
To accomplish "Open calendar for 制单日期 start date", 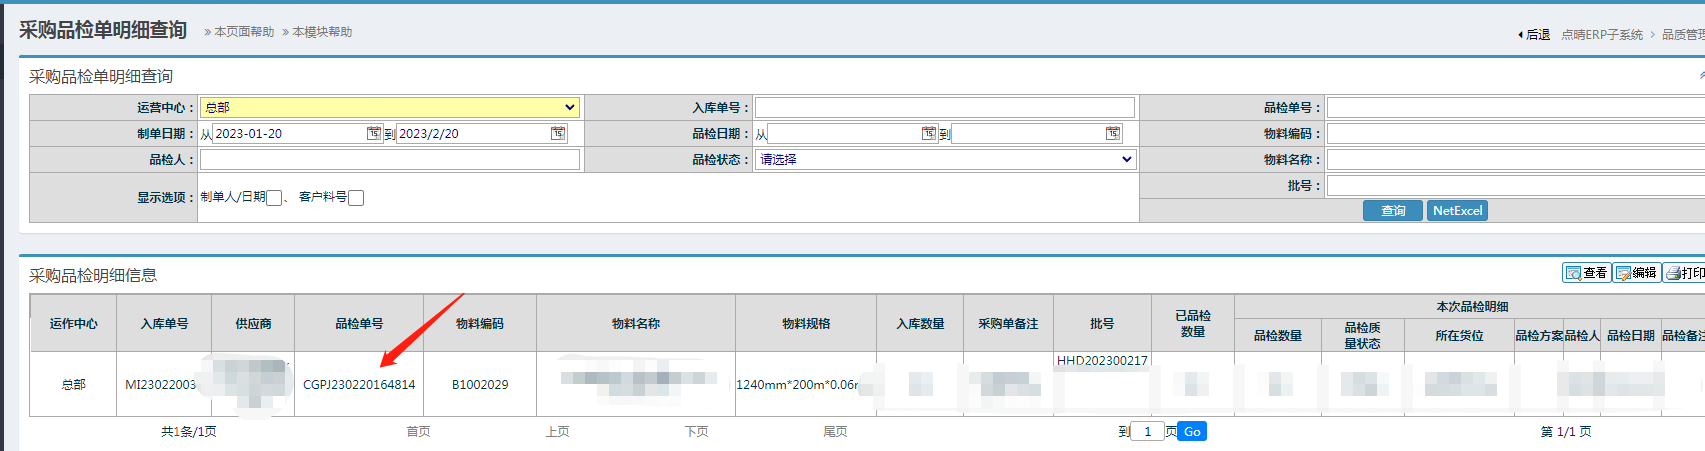I will (x=374, y=133).
